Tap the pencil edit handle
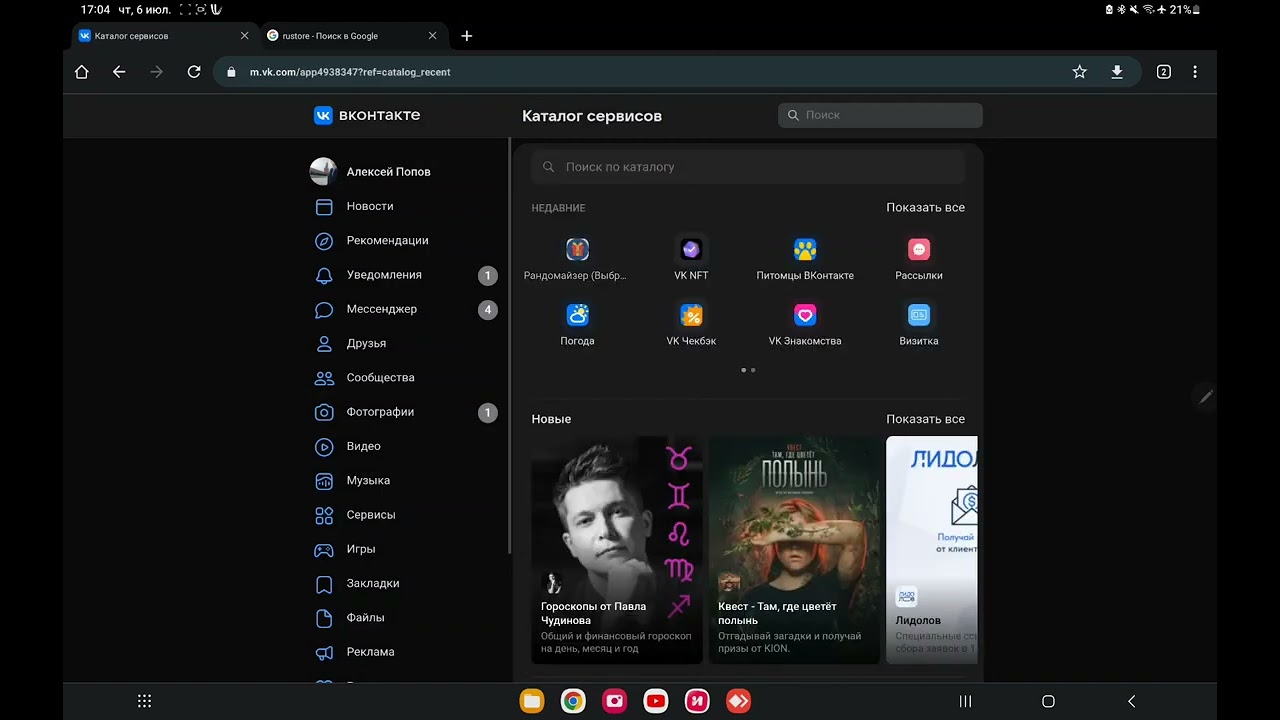 point(1206,397)
